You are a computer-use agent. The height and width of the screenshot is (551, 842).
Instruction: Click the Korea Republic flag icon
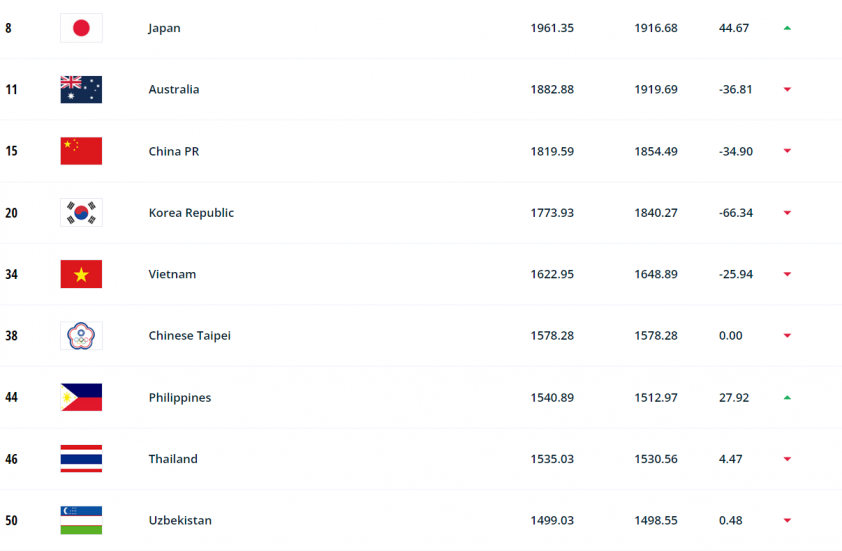tap(81, 213)
